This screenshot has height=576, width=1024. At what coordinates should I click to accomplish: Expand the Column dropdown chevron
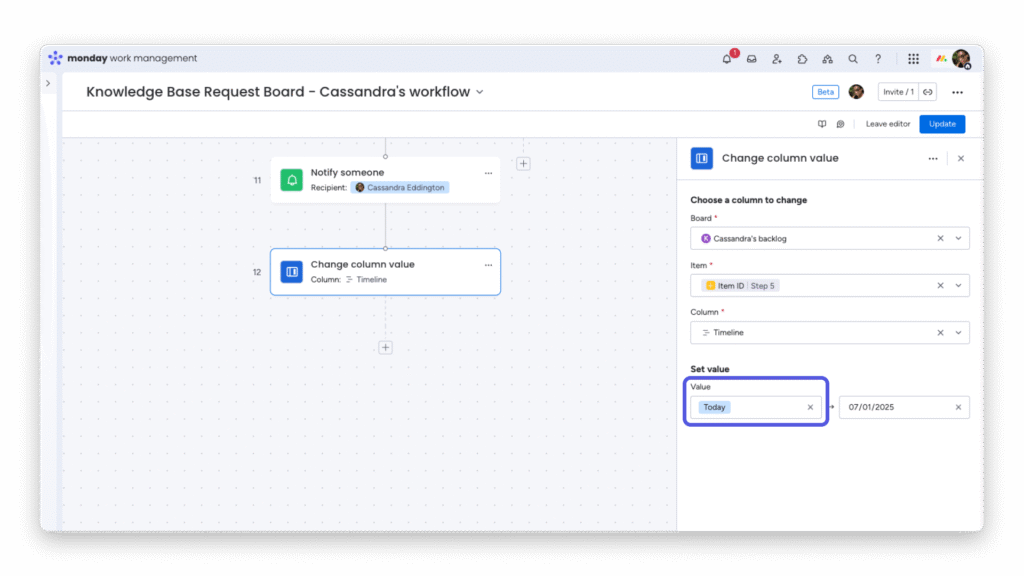coord(958,332)
